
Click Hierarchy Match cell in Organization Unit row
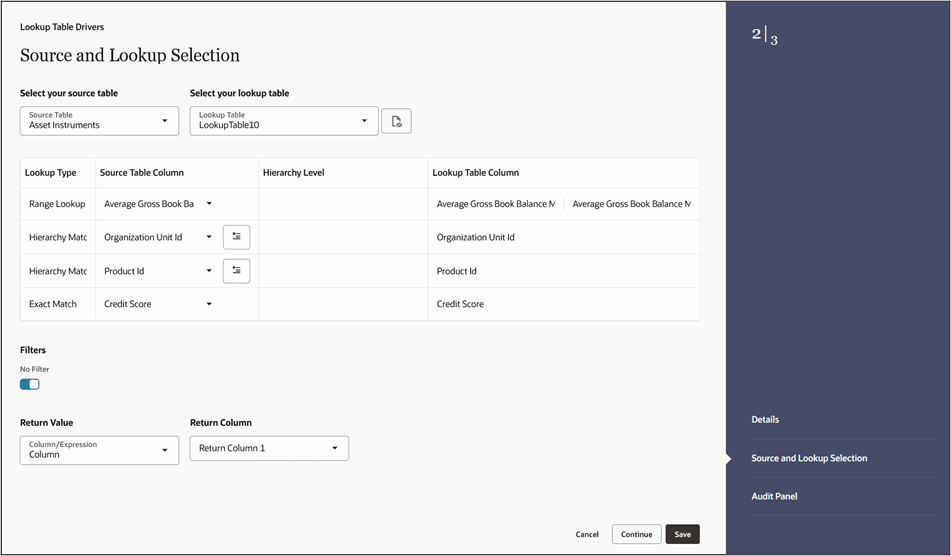(x=58, y=237)
